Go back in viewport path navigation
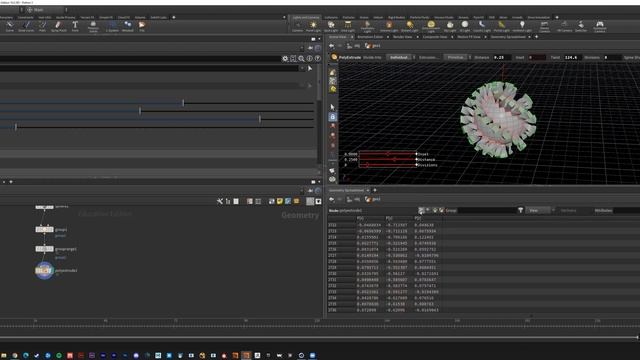This screenshot has width=640, height=360. tap(332, 46)
